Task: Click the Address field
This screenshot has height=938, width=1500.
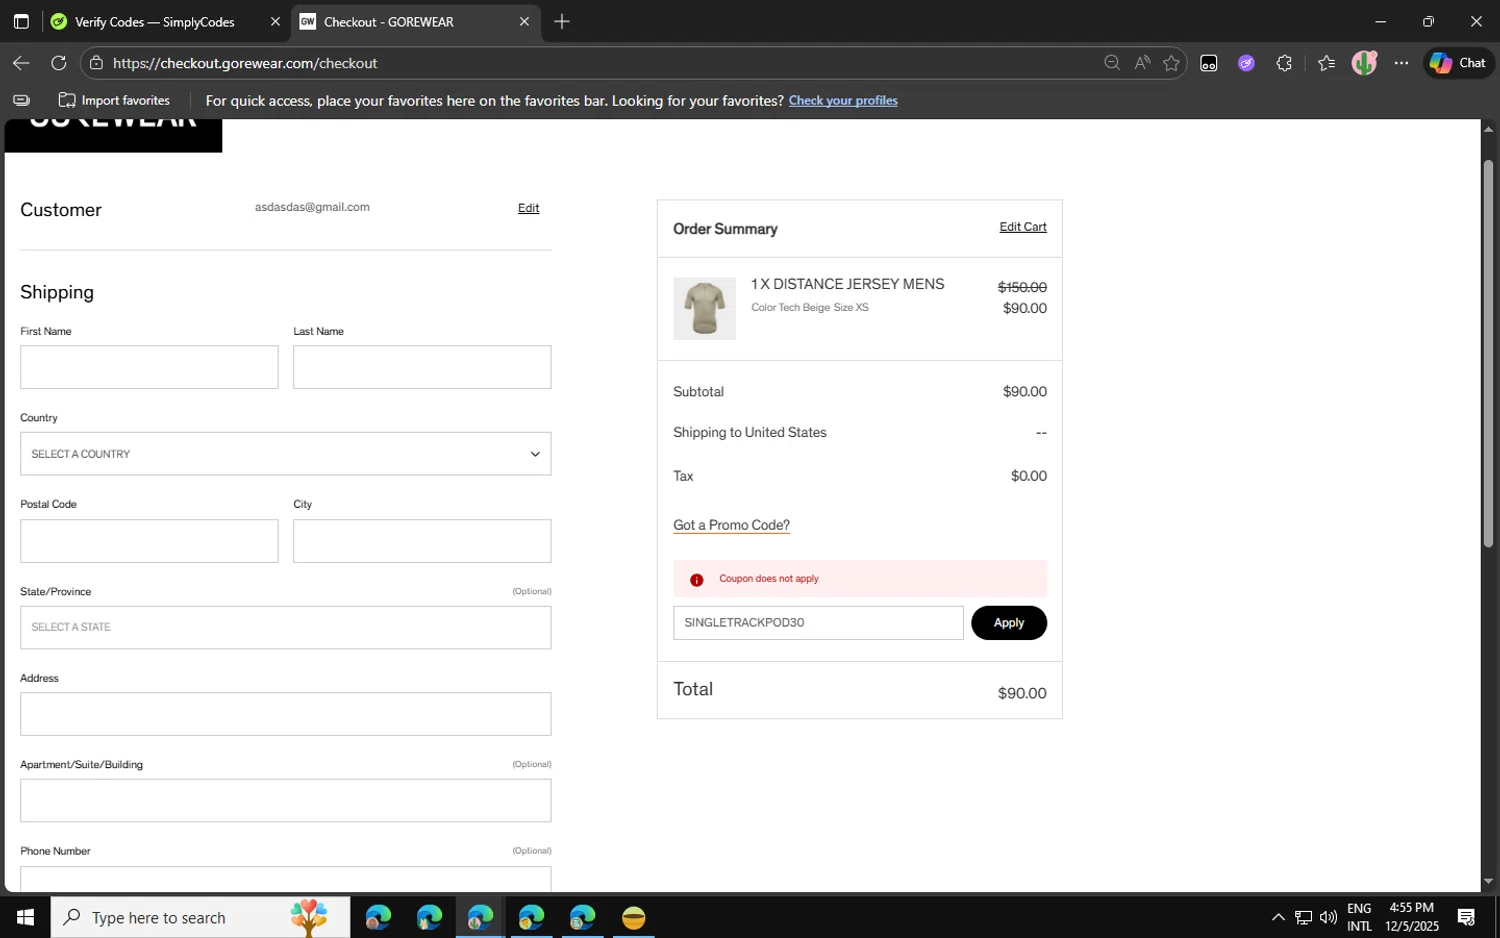Action: [285, 714]
